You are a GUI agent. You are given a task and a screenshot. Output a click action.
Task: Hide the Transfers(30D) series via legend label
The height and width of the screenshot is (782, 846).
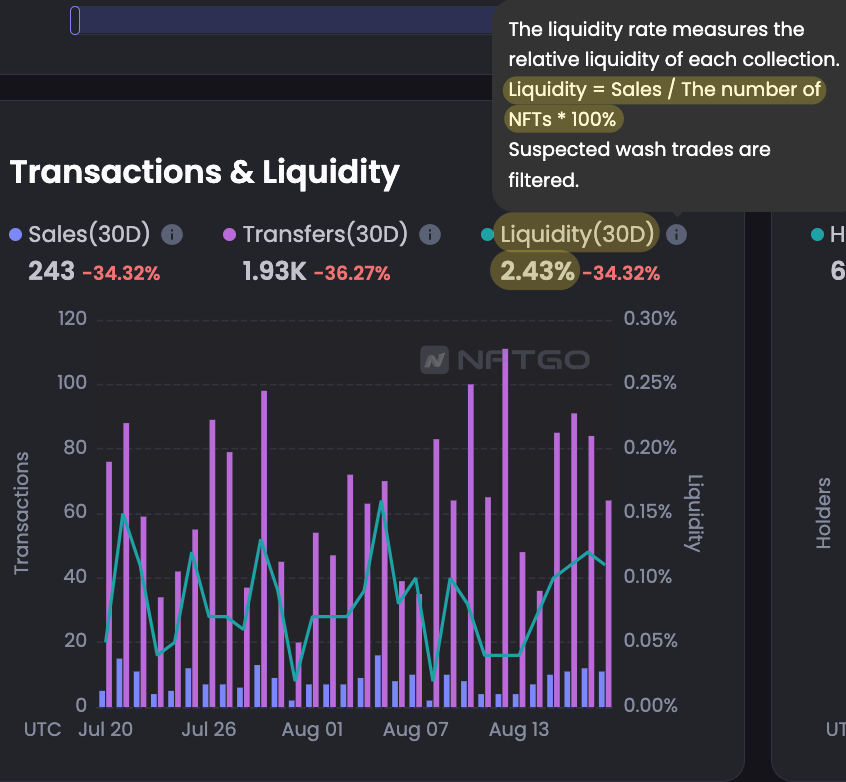click(x=325, y=235)
